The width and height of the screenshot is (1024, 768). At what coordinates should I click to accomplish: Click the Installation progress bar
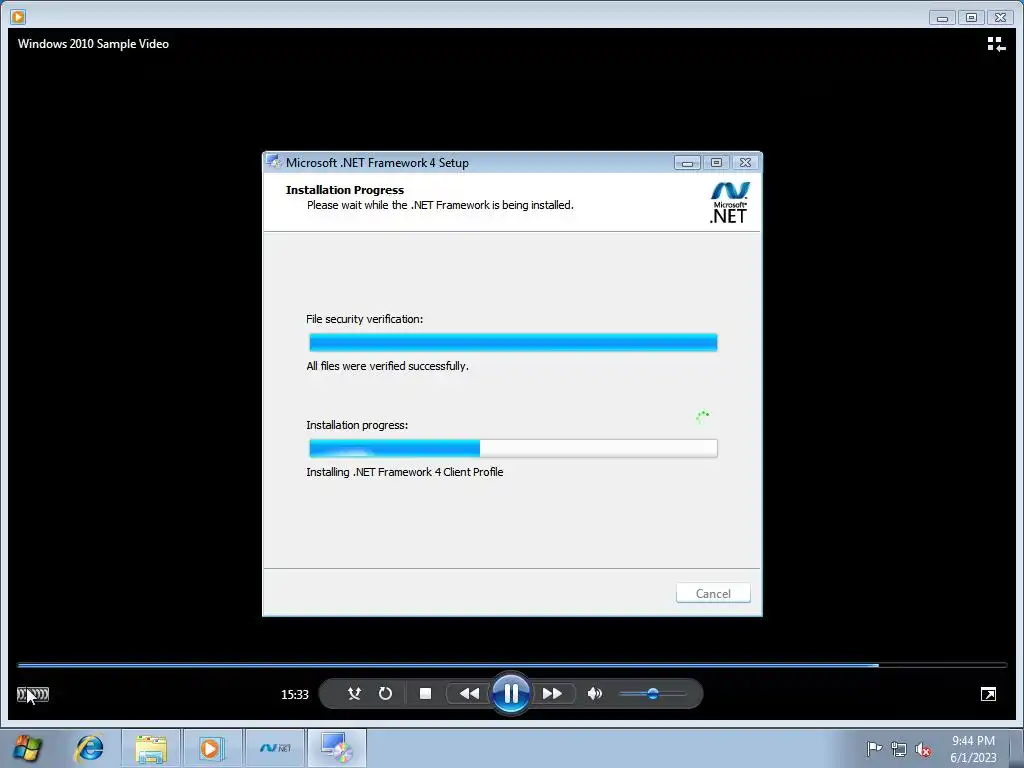[513, 449]
